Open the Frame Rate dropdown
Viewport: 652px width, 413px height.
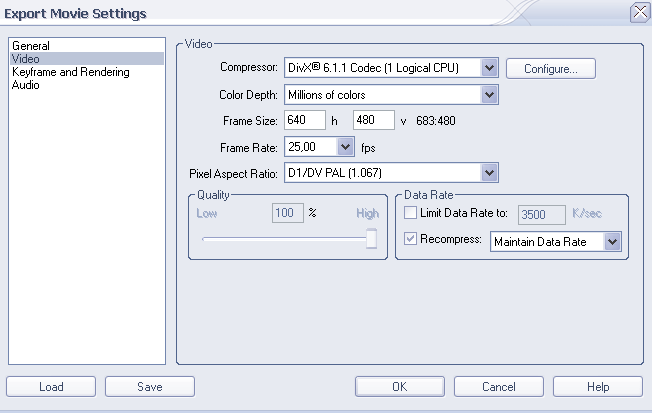click(x=319, y=147)
